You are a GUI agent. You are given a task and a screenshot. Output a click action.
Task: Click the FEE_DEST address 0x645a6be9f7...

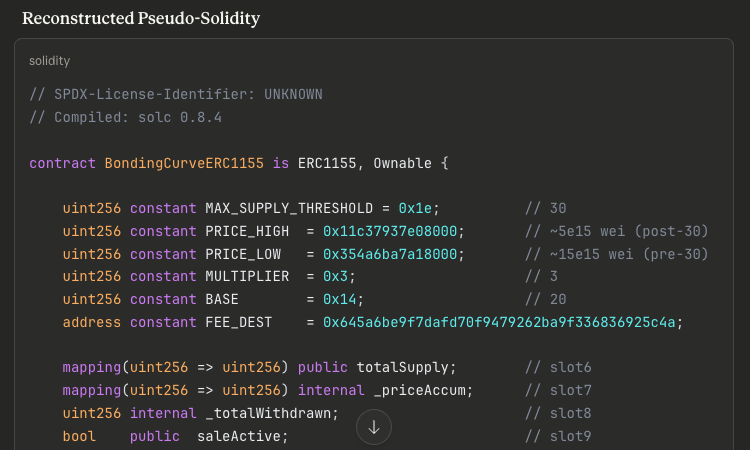(499, 322)
